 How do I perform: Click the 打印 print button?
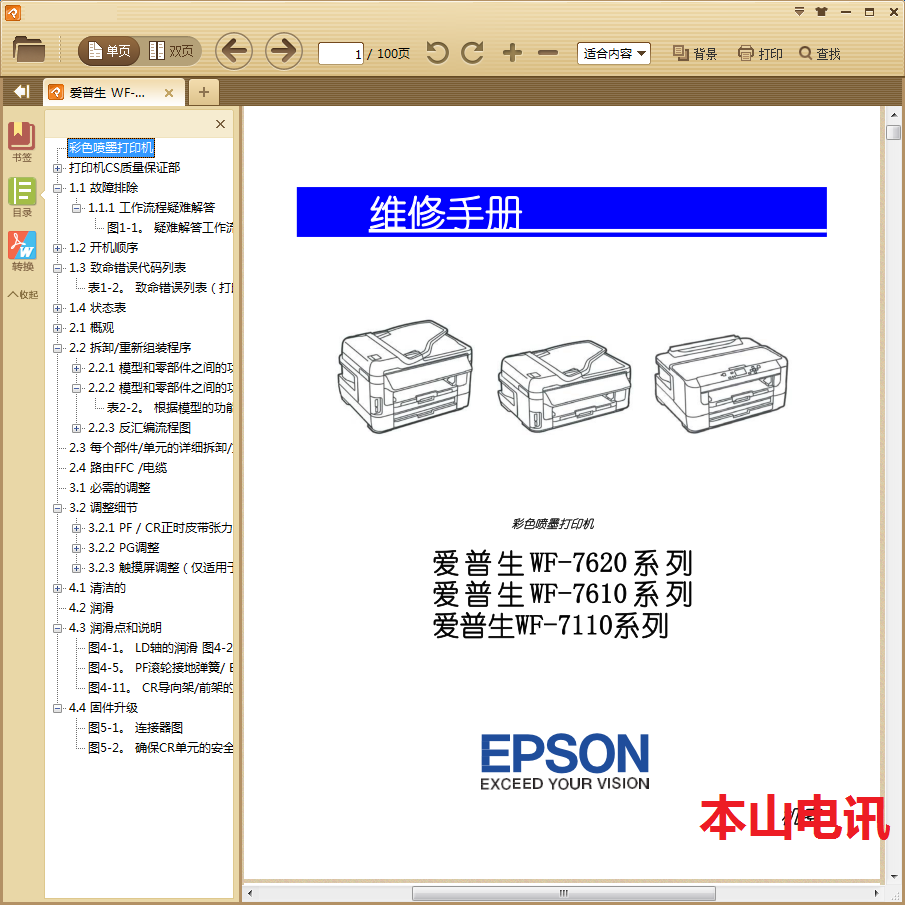coord(760,54)
